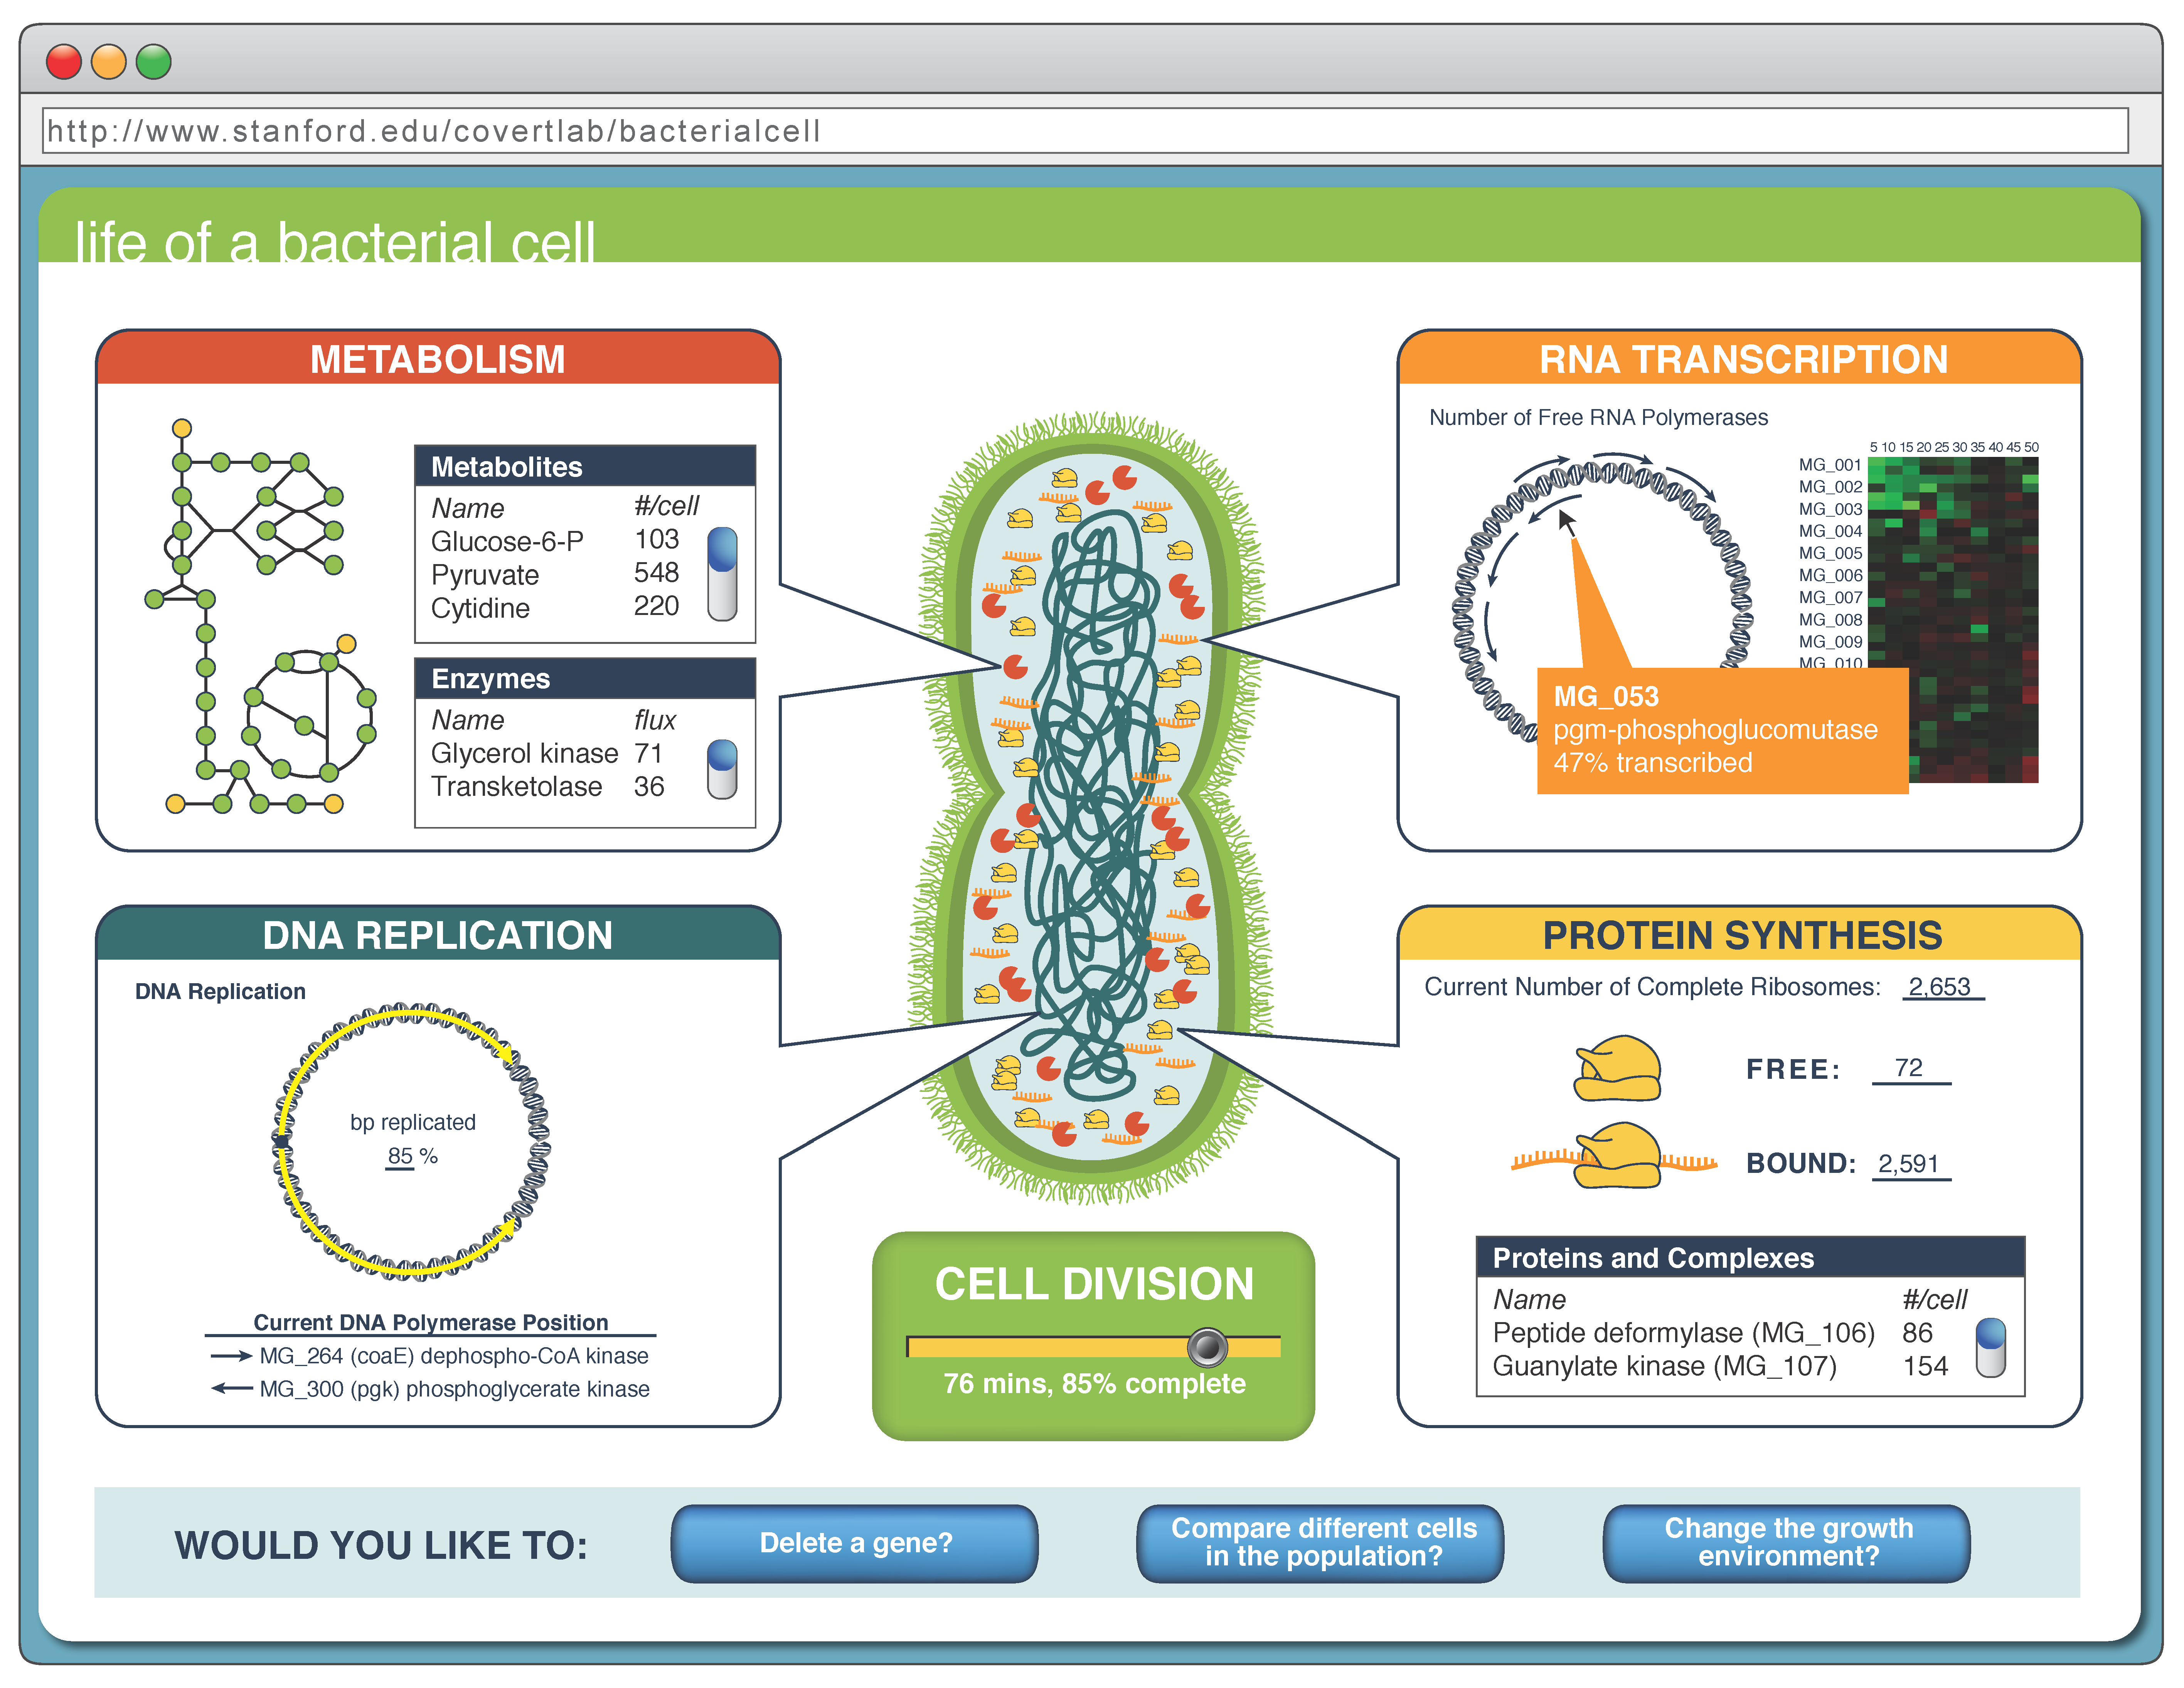Click the Enzymes table scrollbar

click(x=722, y=769)
